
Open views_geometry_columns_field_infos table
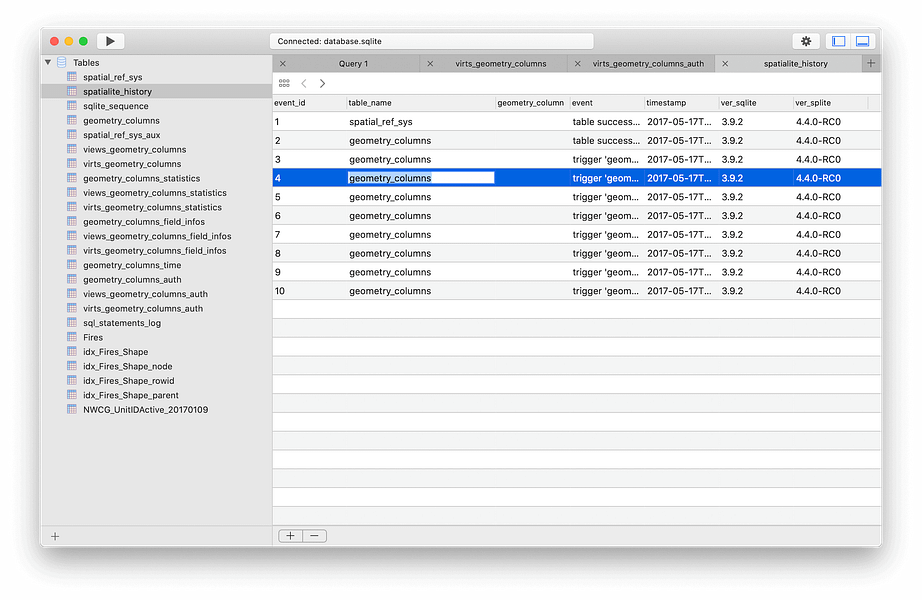click(x=156, y=236)
